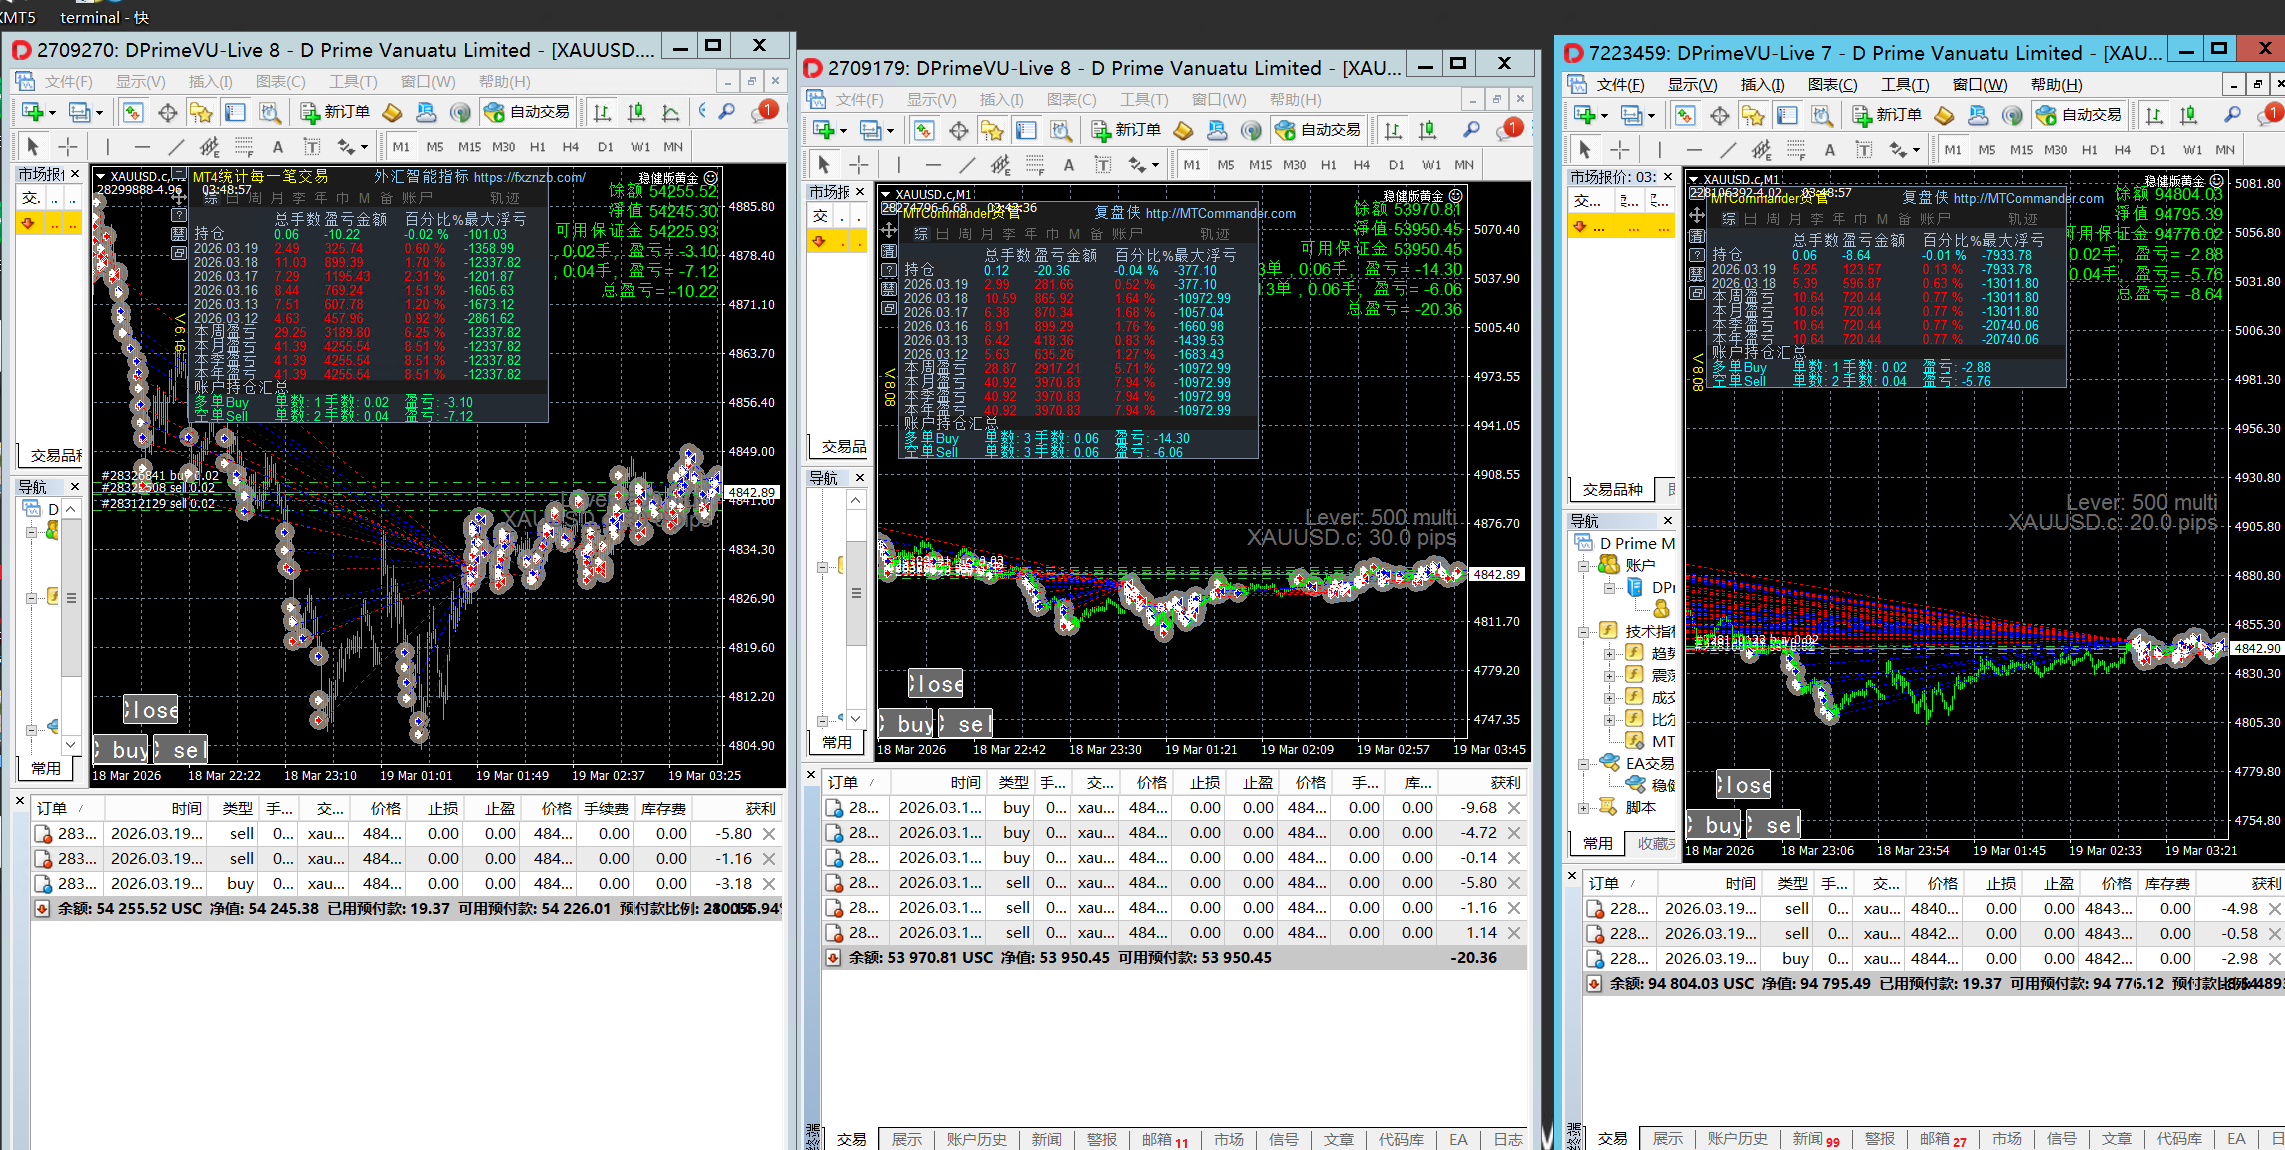The height and width of the screenshot is (1150, 2285).
Task: Click the Strategy Tester magnifier icon in middle window
Action: pyautogui.click(x=1060, y=130)
